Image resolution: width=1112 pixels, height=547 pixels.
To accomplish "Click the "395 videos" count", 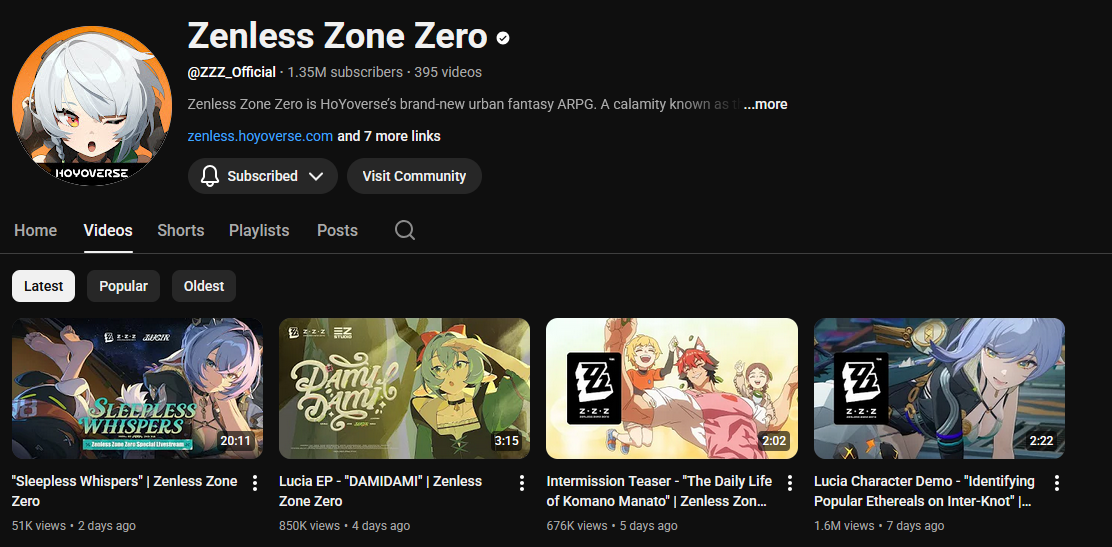I will coord(448,72).
